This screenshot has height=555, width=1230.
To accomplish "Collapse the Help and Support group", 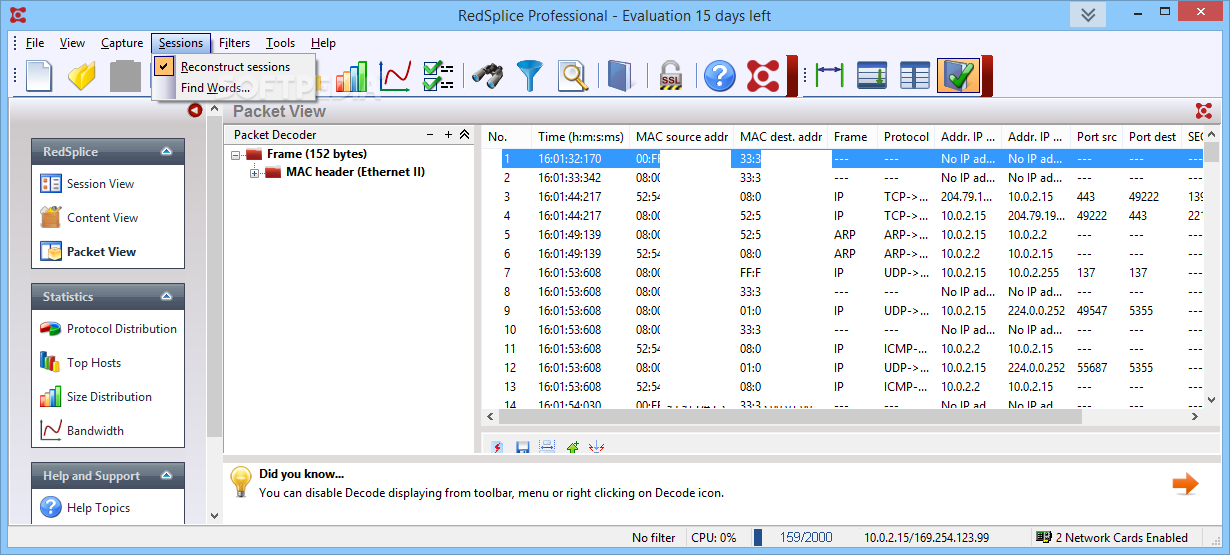I will (x=166, y=476).
